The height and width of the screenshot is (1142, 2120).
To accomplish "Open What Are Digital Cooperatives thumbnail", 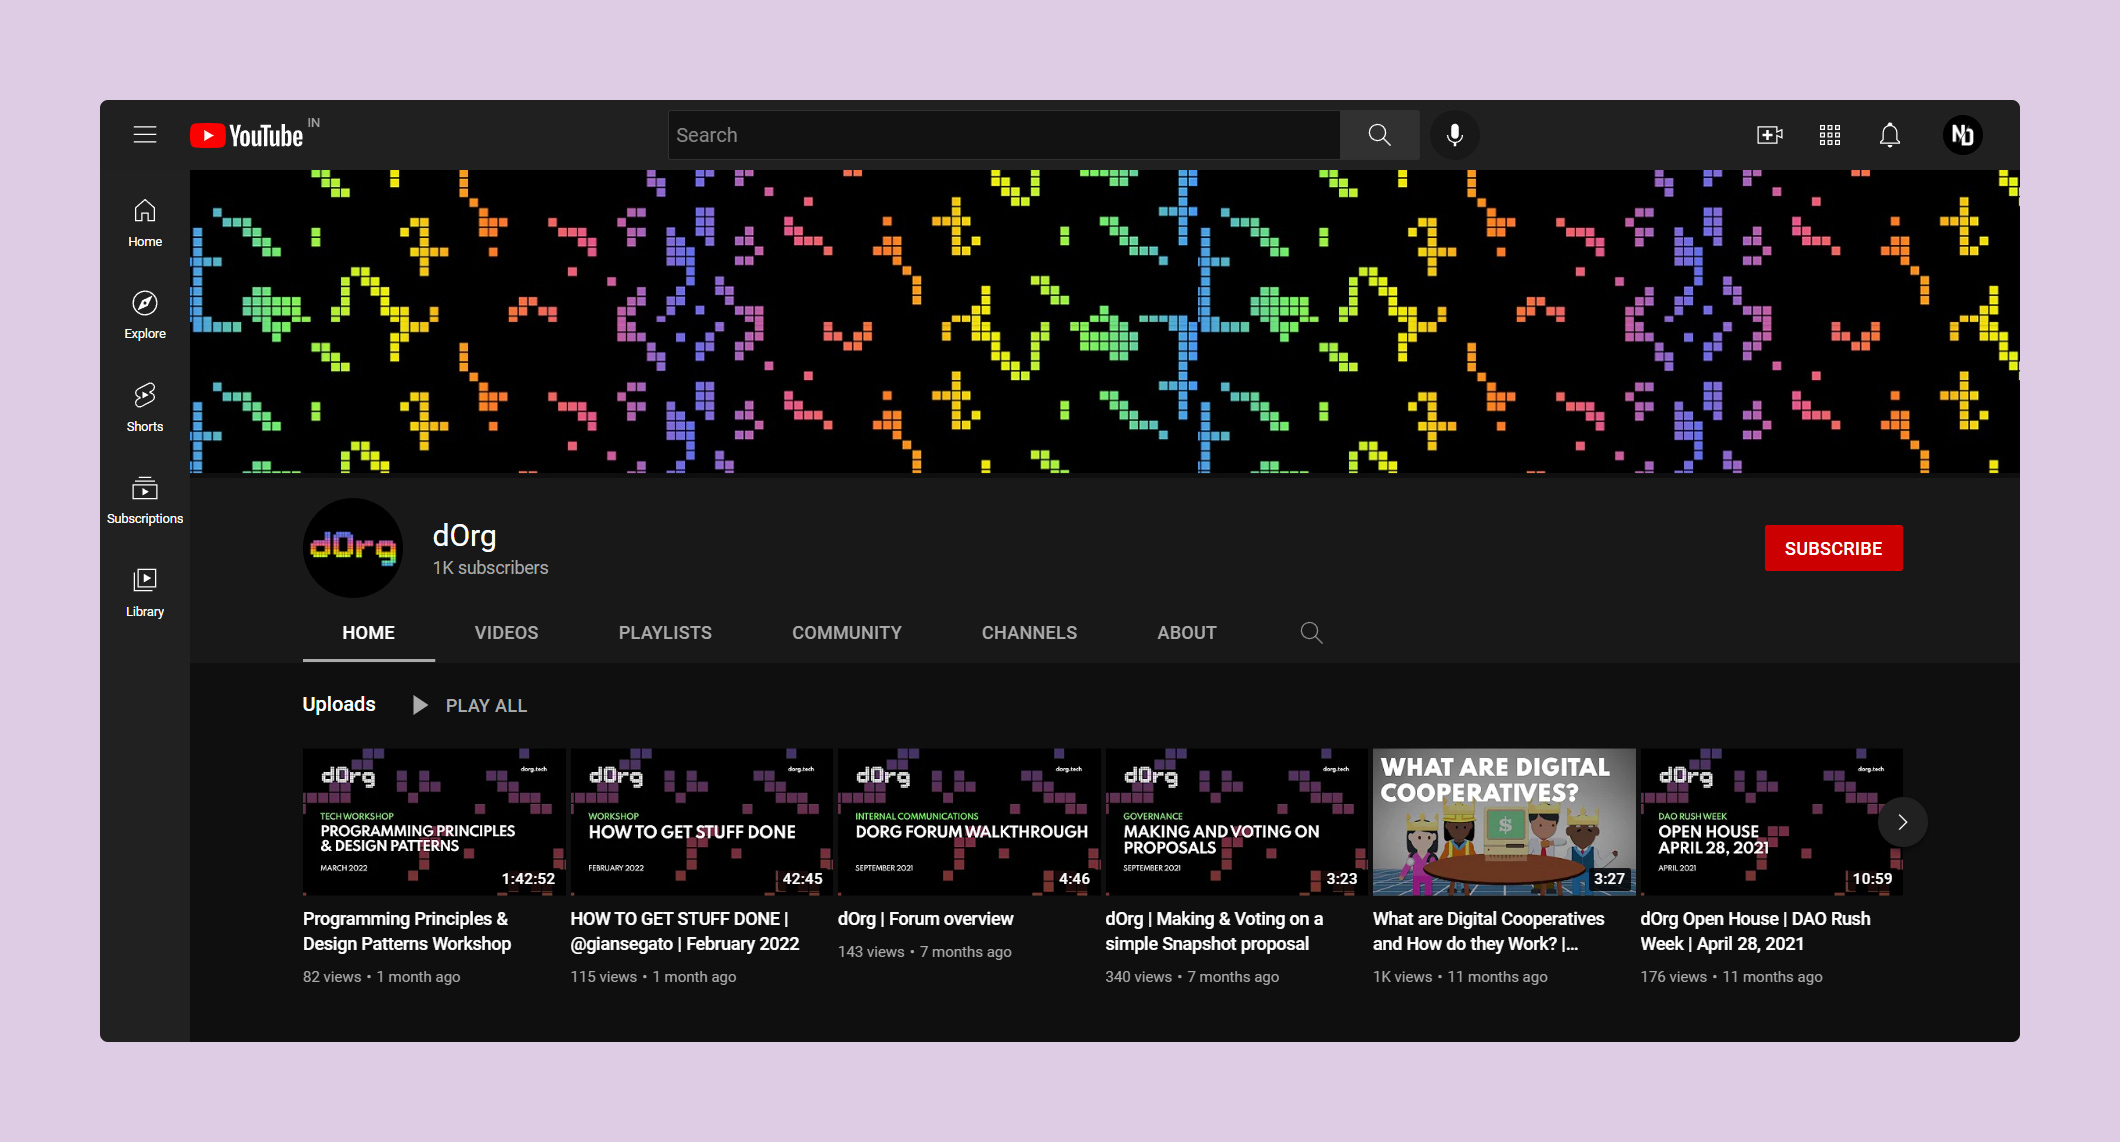I will point(1504,822).
